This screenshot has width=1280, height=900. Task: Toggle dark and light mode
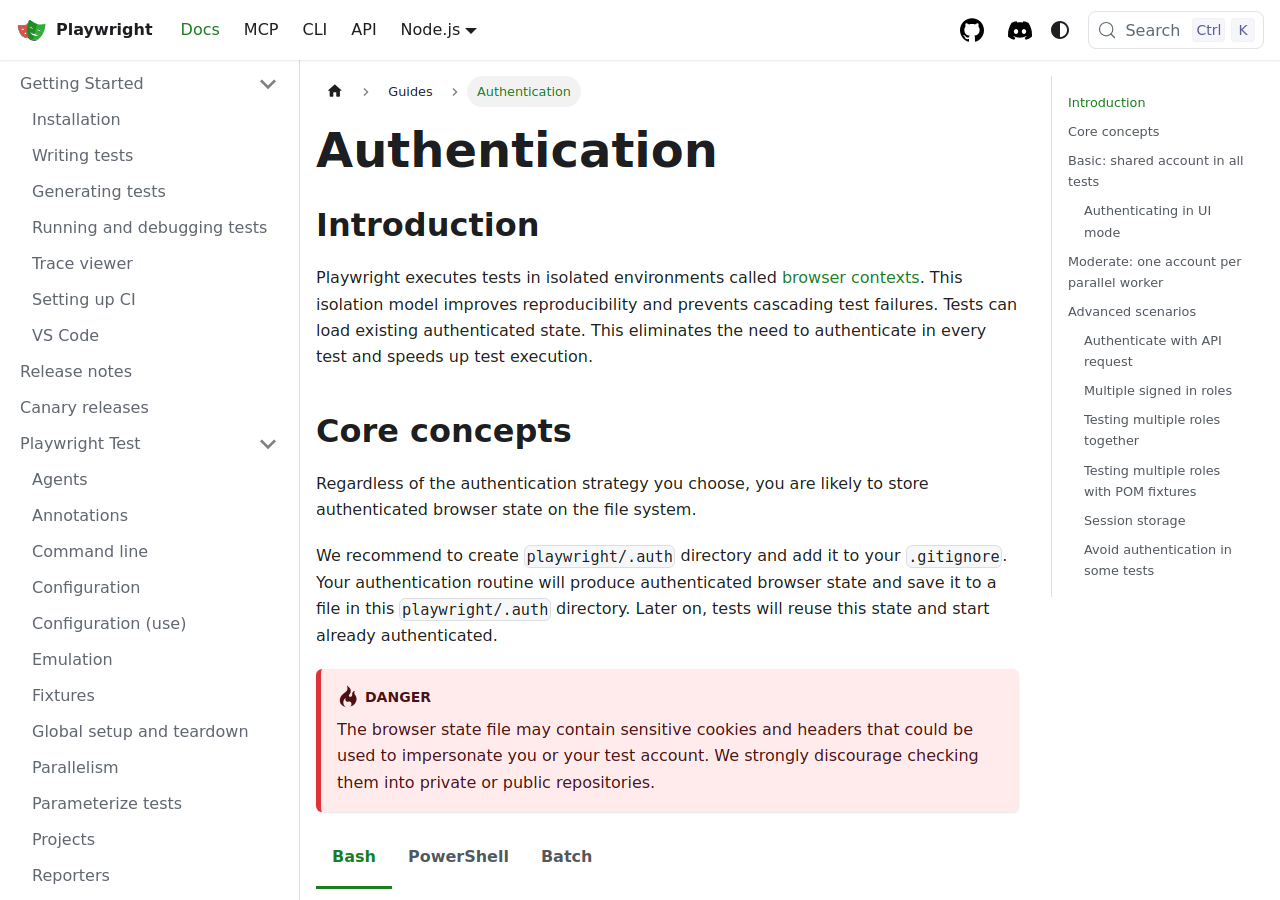(x=1060, y=30)
